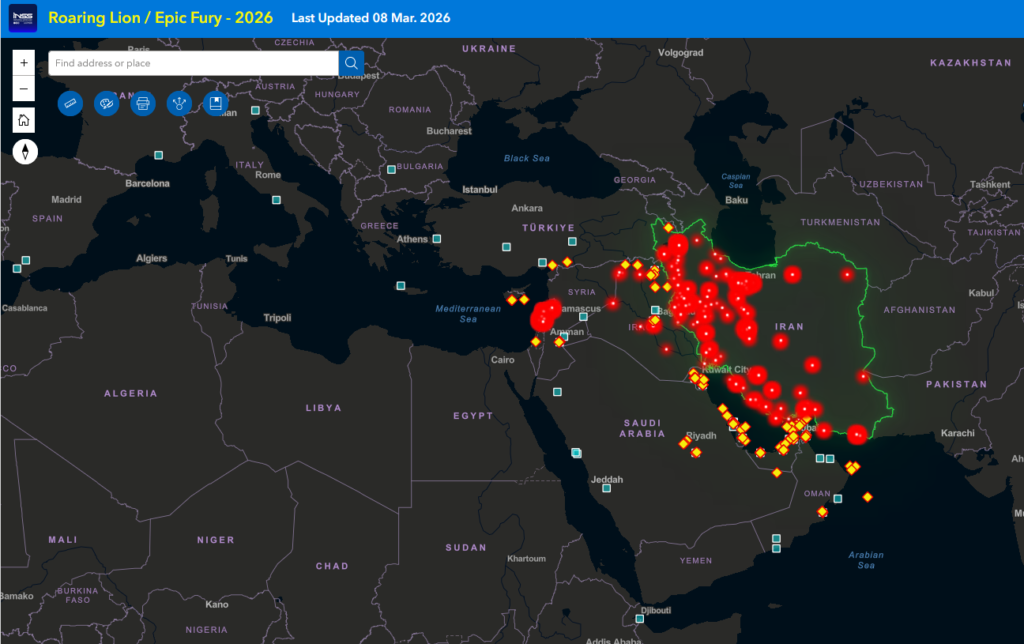The width and height of the screenshot is (1024, 644).
Task: Return to the default map view with the home icon
Action: click(25, 120)
